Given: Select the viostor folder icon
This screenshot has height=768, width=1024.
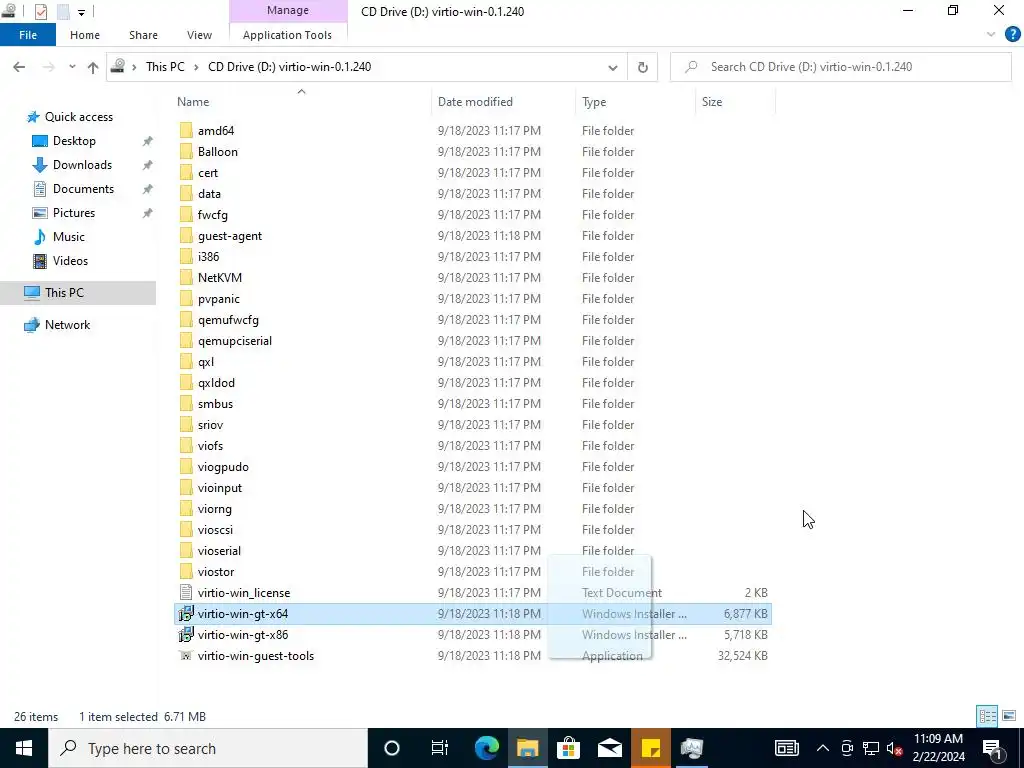Looking at the screenshot, I should [x=186, y=571].
